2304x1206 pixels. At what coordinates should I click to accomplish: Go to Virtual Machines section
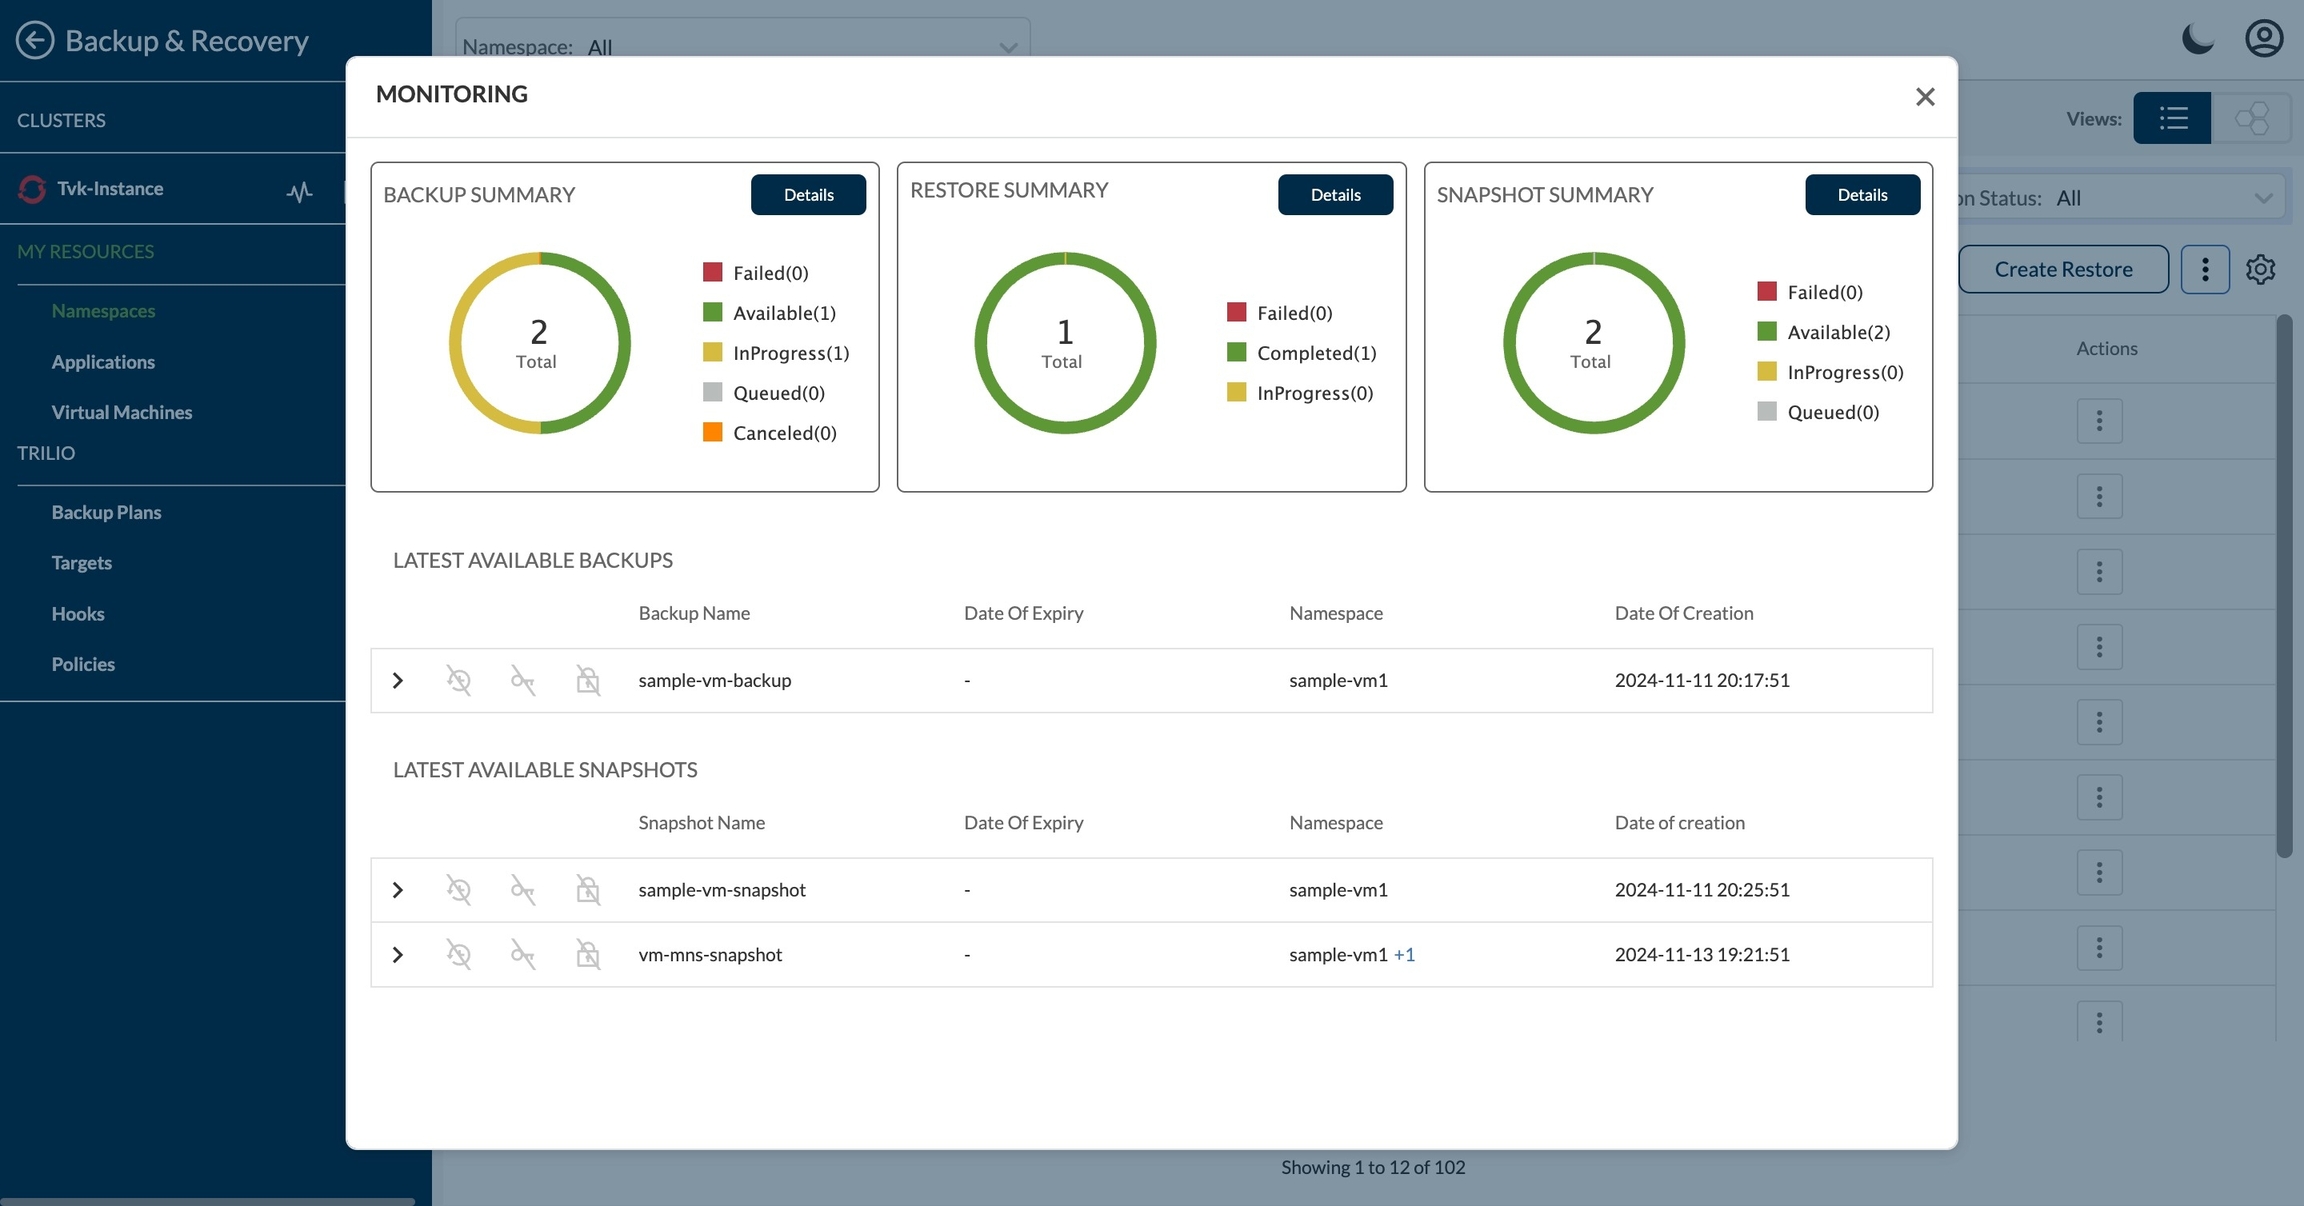coord(121,412)
